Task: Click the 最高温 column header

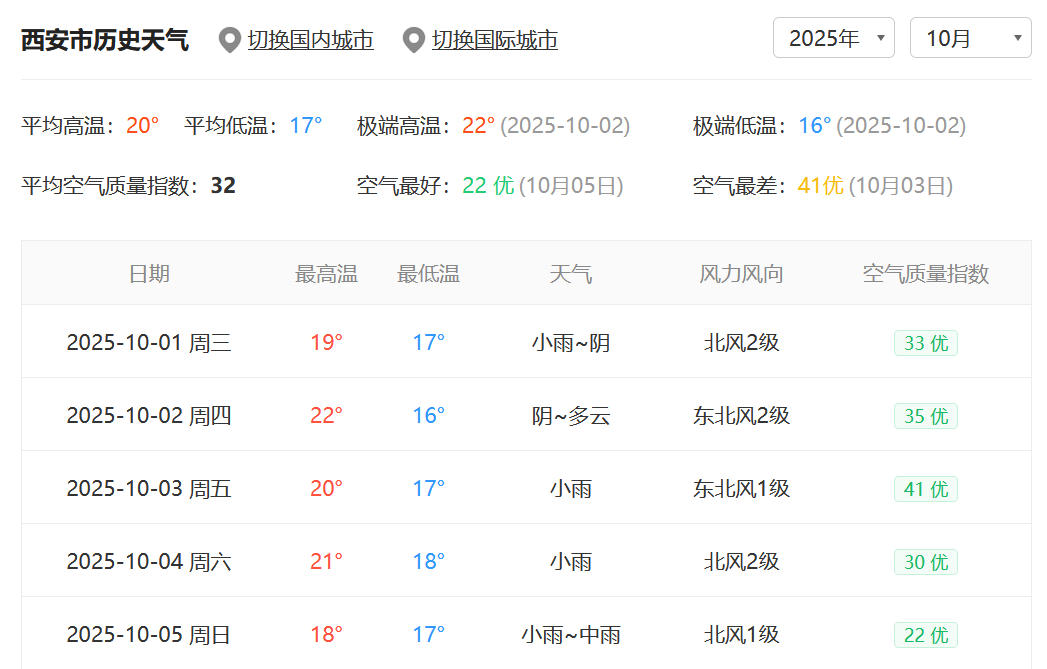Action: coord(326,274)
